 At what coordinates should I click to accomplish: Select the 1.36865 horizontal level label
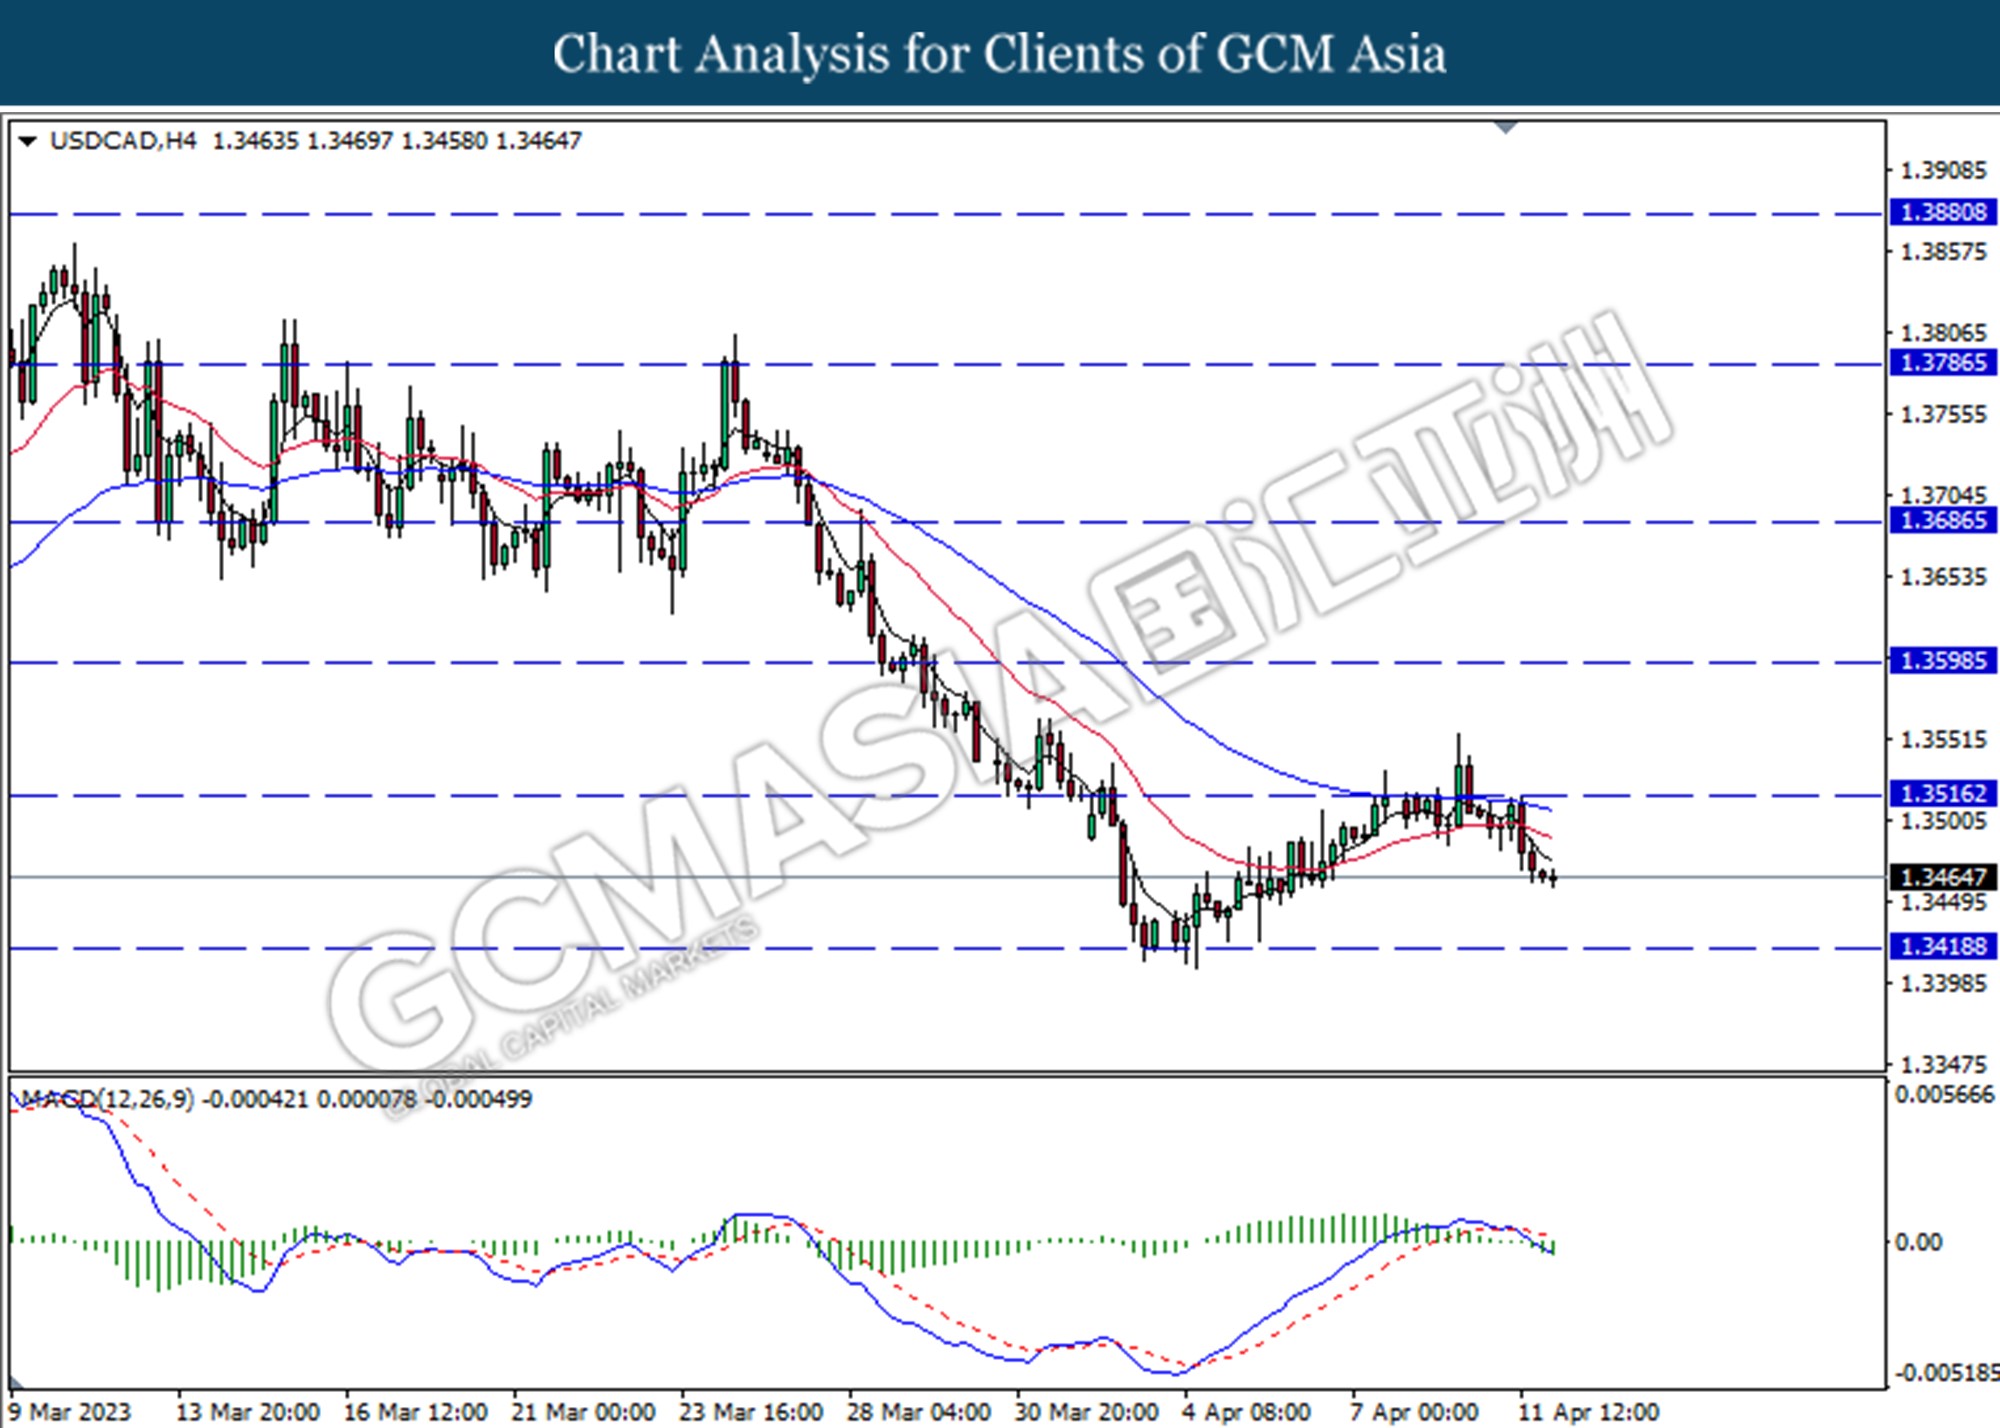coord(1943,520)
